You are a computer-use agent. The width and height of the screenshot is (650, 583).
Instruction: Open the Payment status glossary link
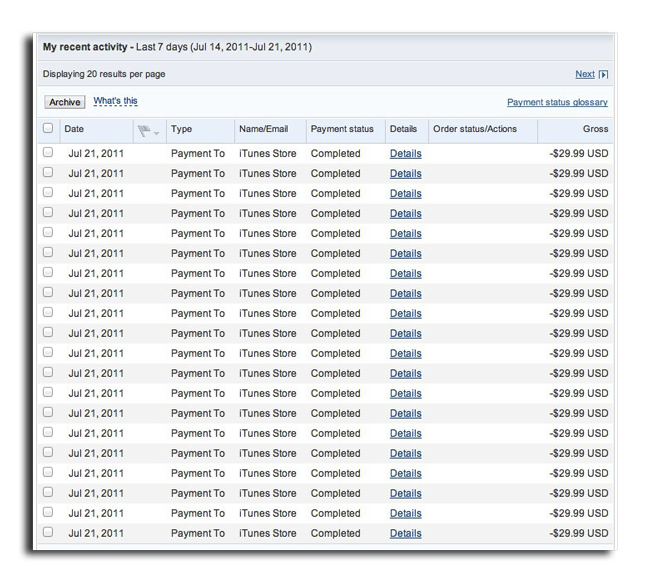(557, 102)
